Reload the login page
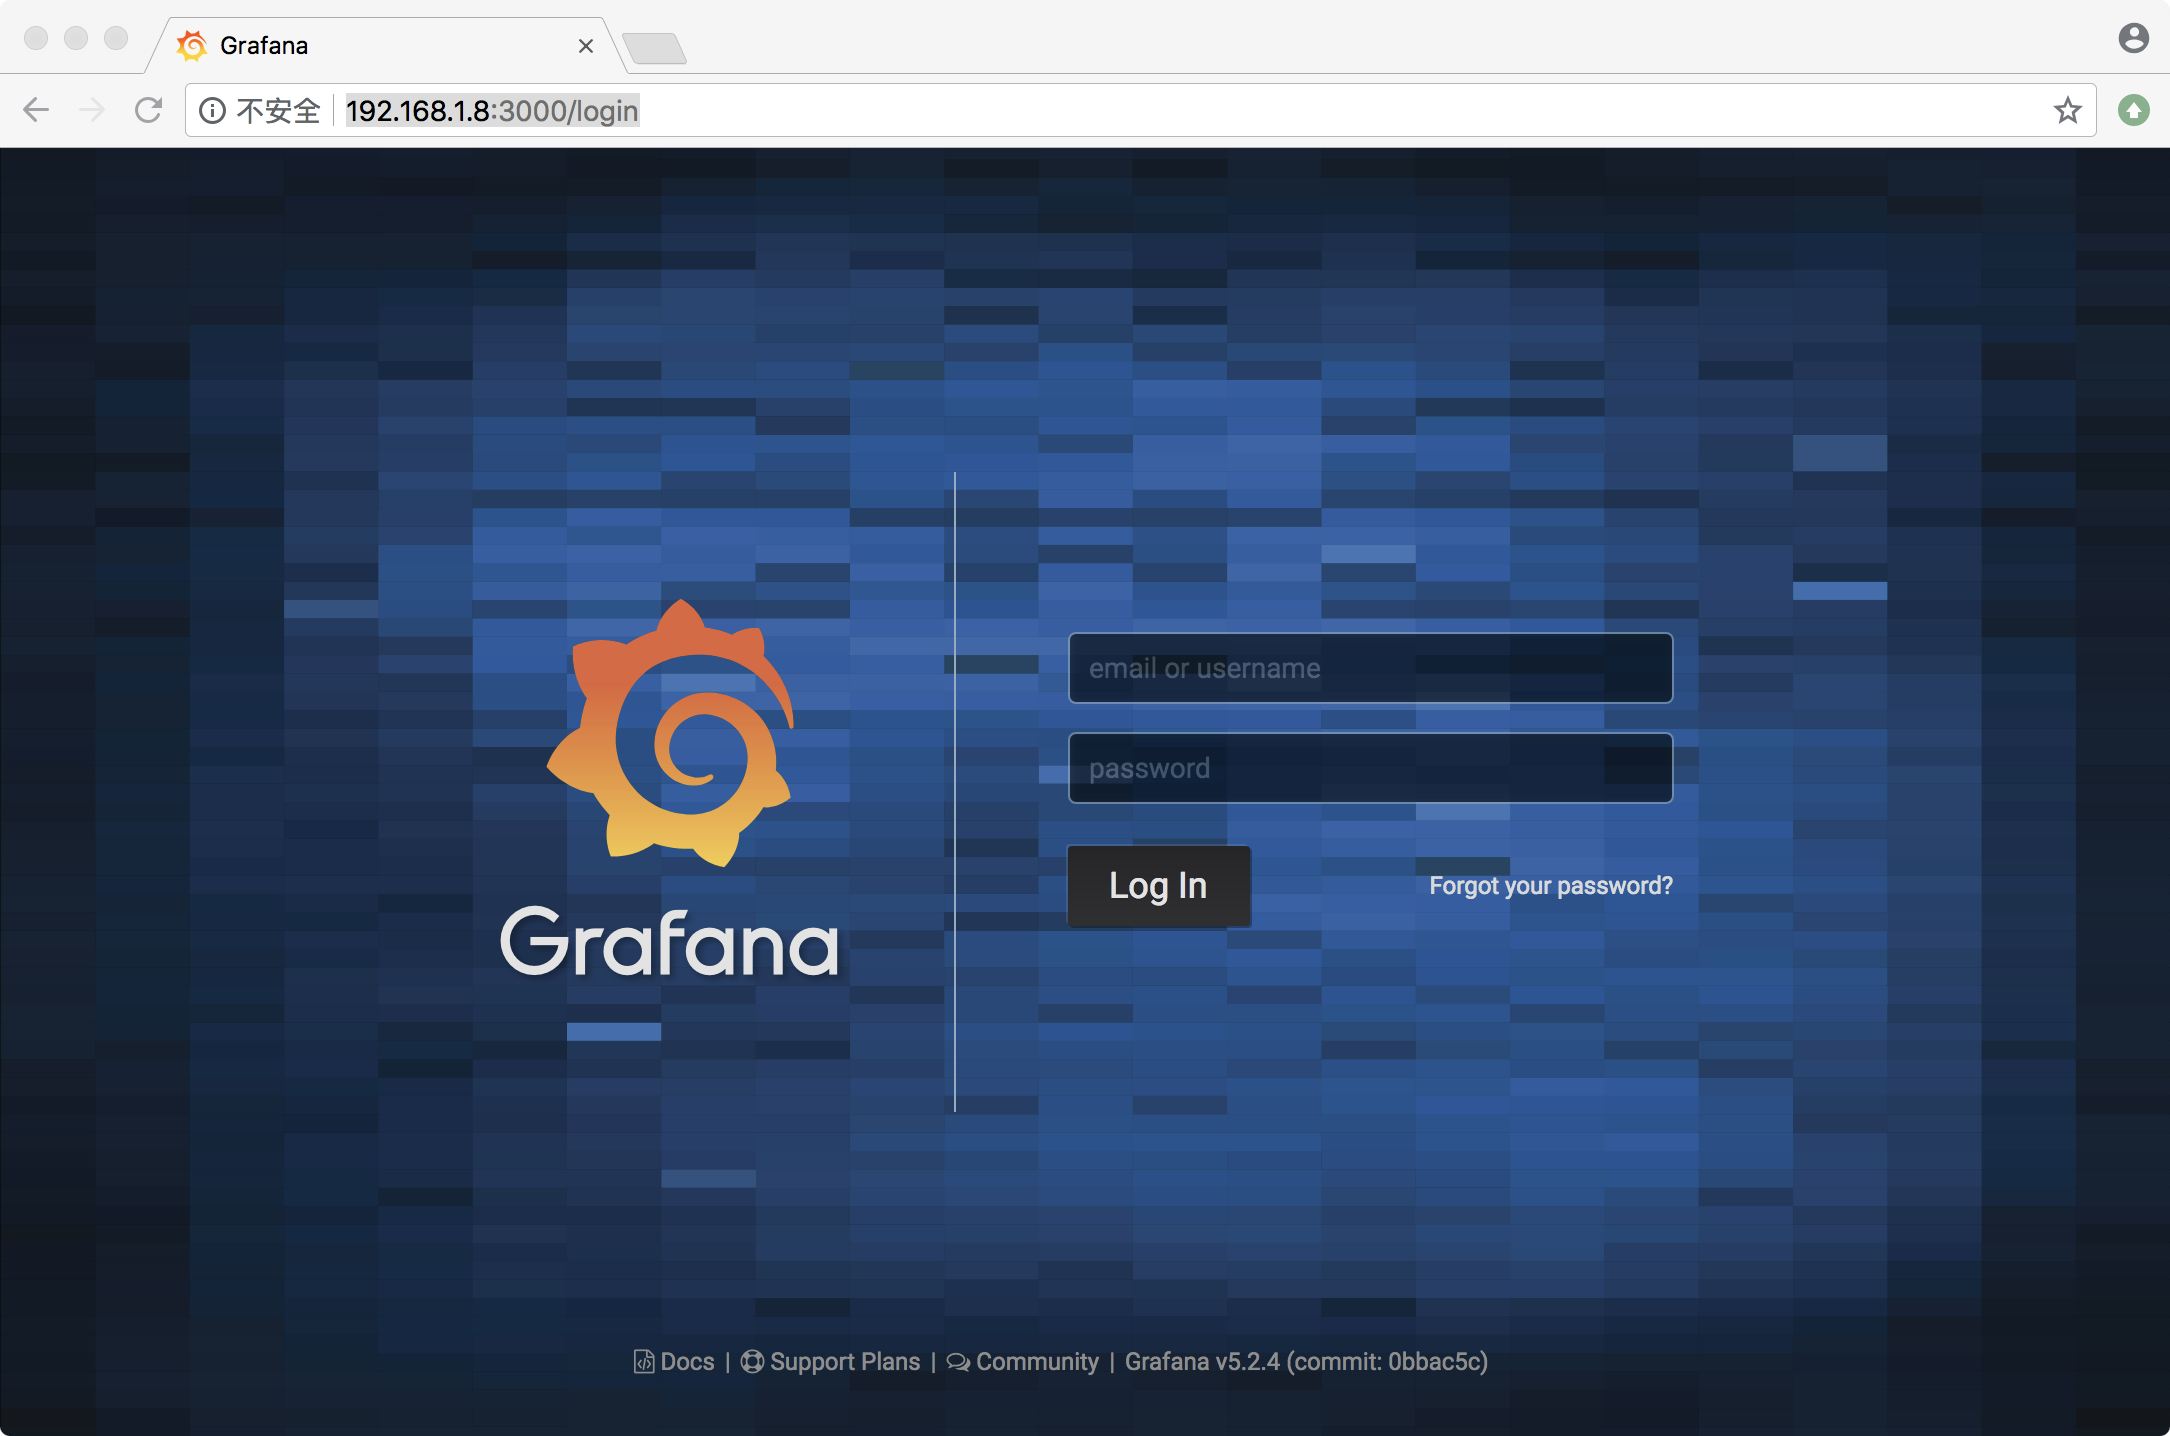 (x=148, y=110)
